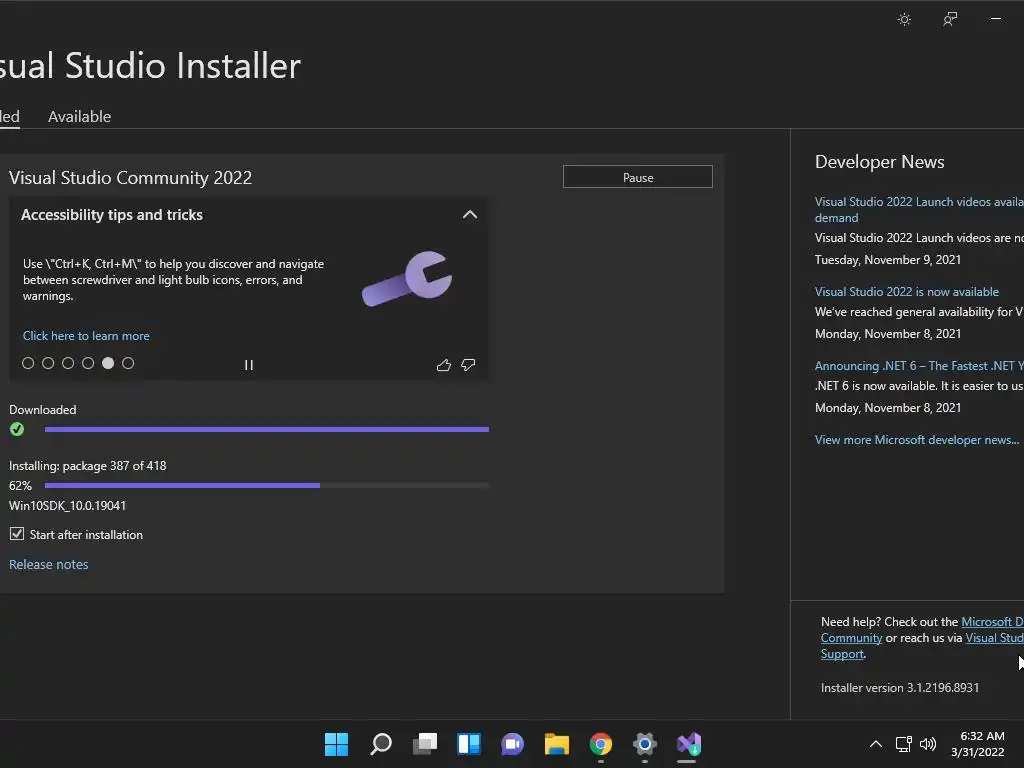Open File Explorer from taskbar
The width and height of the screenshot is (1024, 768).
pos(557,744)
